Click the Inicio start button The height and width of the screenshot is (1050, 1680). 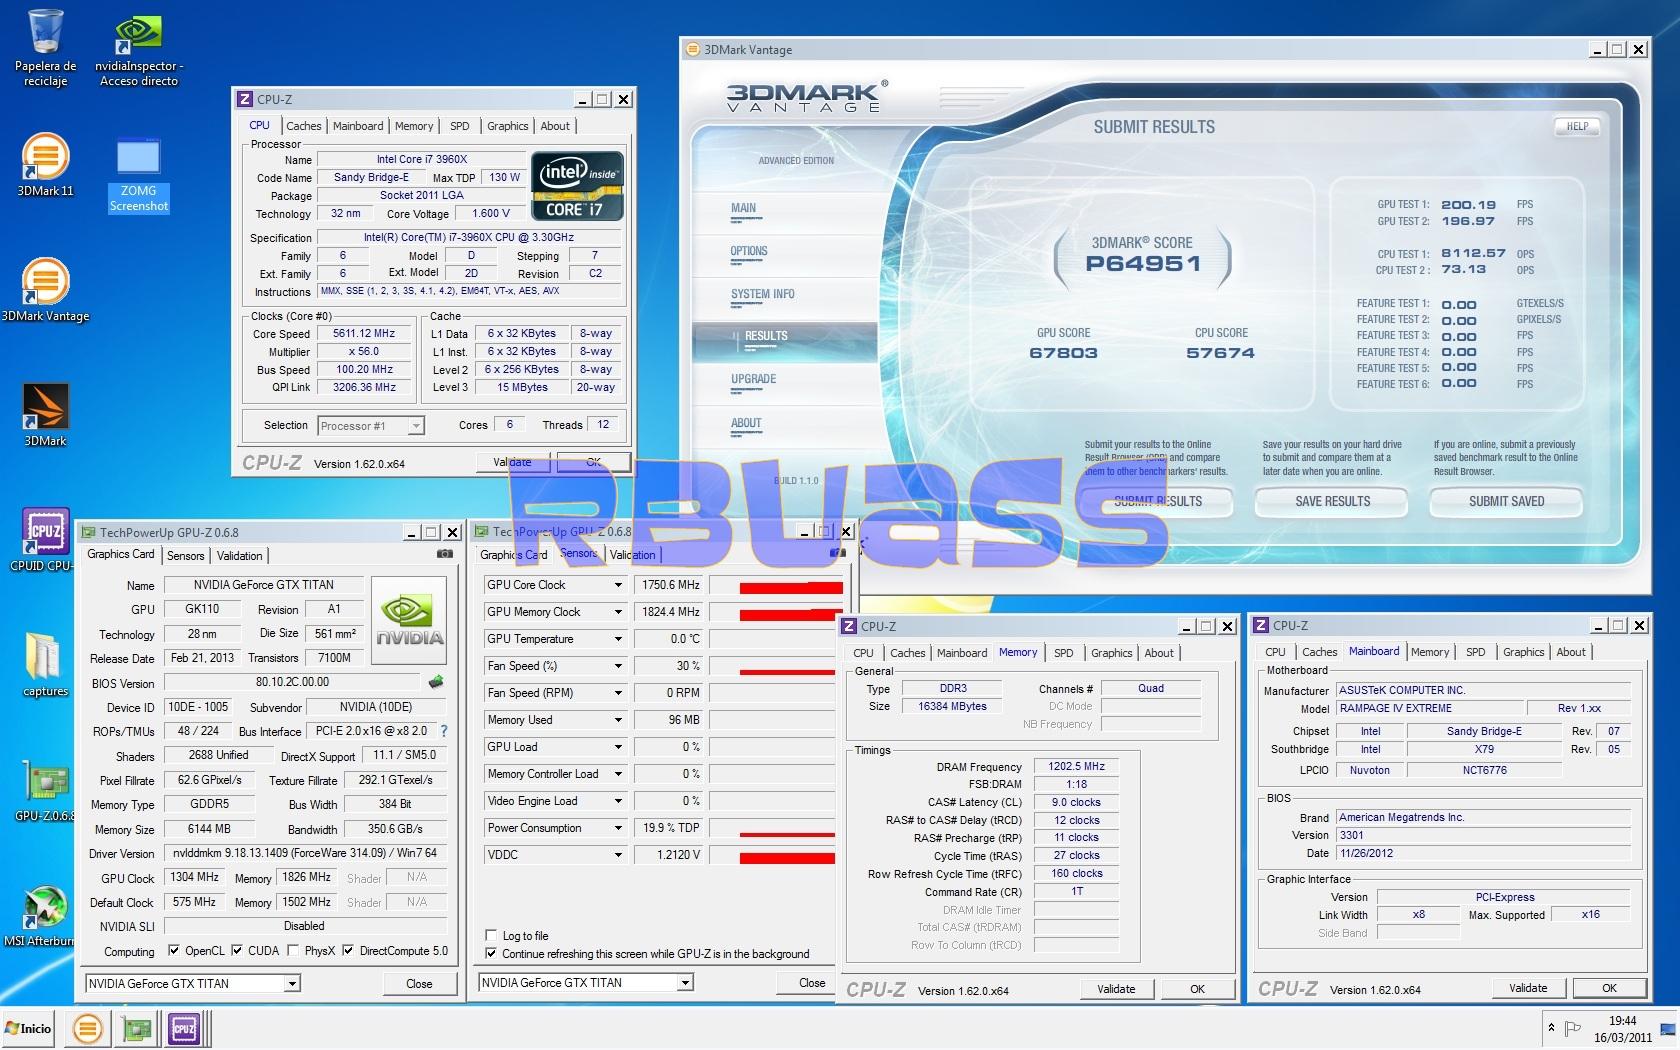(x=29, y=1028)
